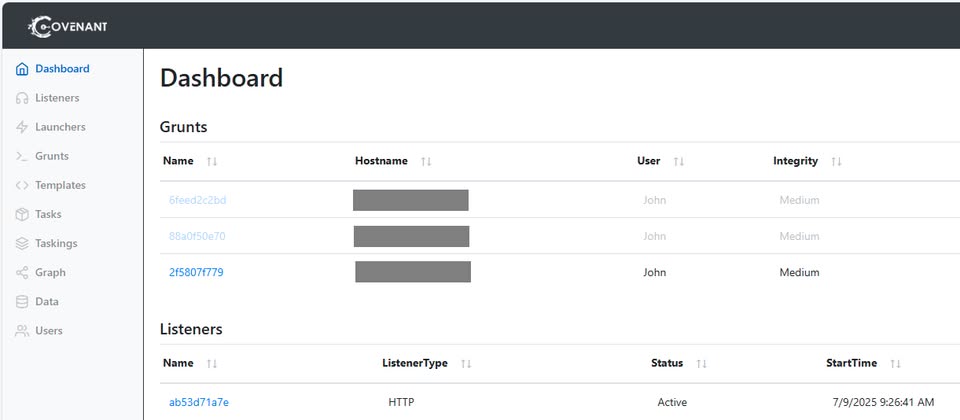Image resolution: width=960 pixels, height=420 pixels.
Task: Click the Tasks cube icon
Action: [22, 214]
